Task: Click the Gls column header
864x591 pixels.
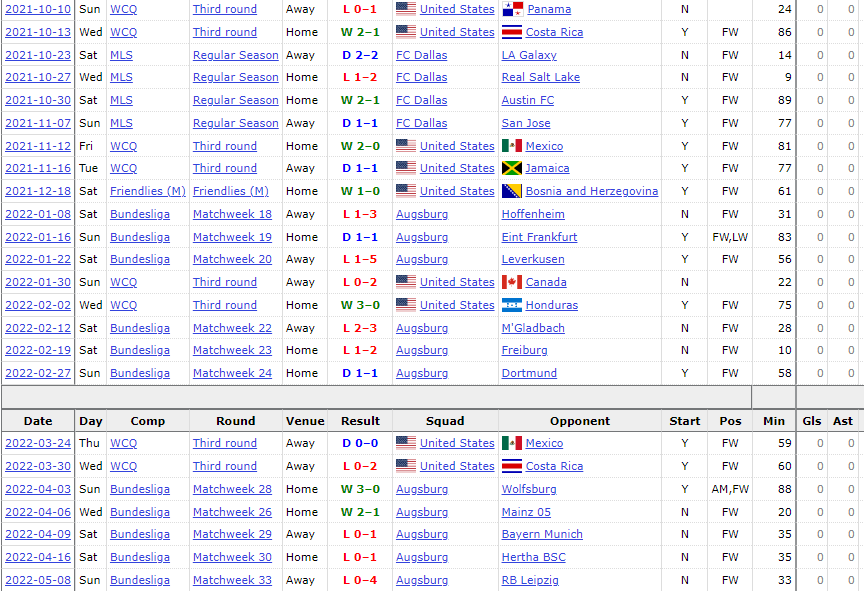Action: pyautogui.click(x=812, y=421)
